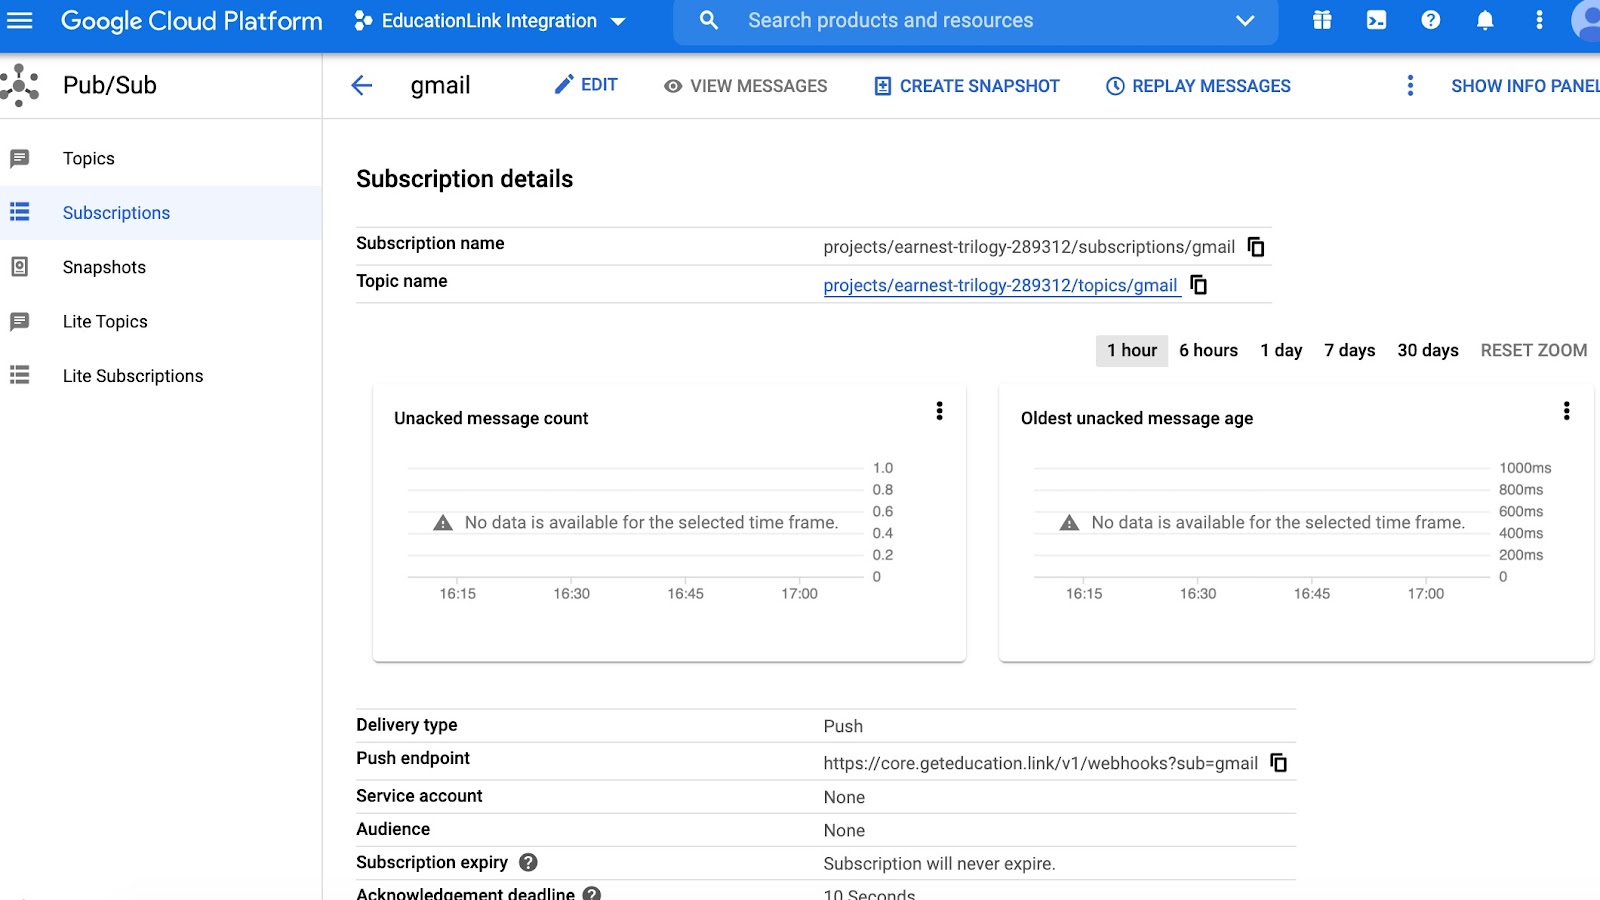Open Topics in the sidebar

(161, 158)
